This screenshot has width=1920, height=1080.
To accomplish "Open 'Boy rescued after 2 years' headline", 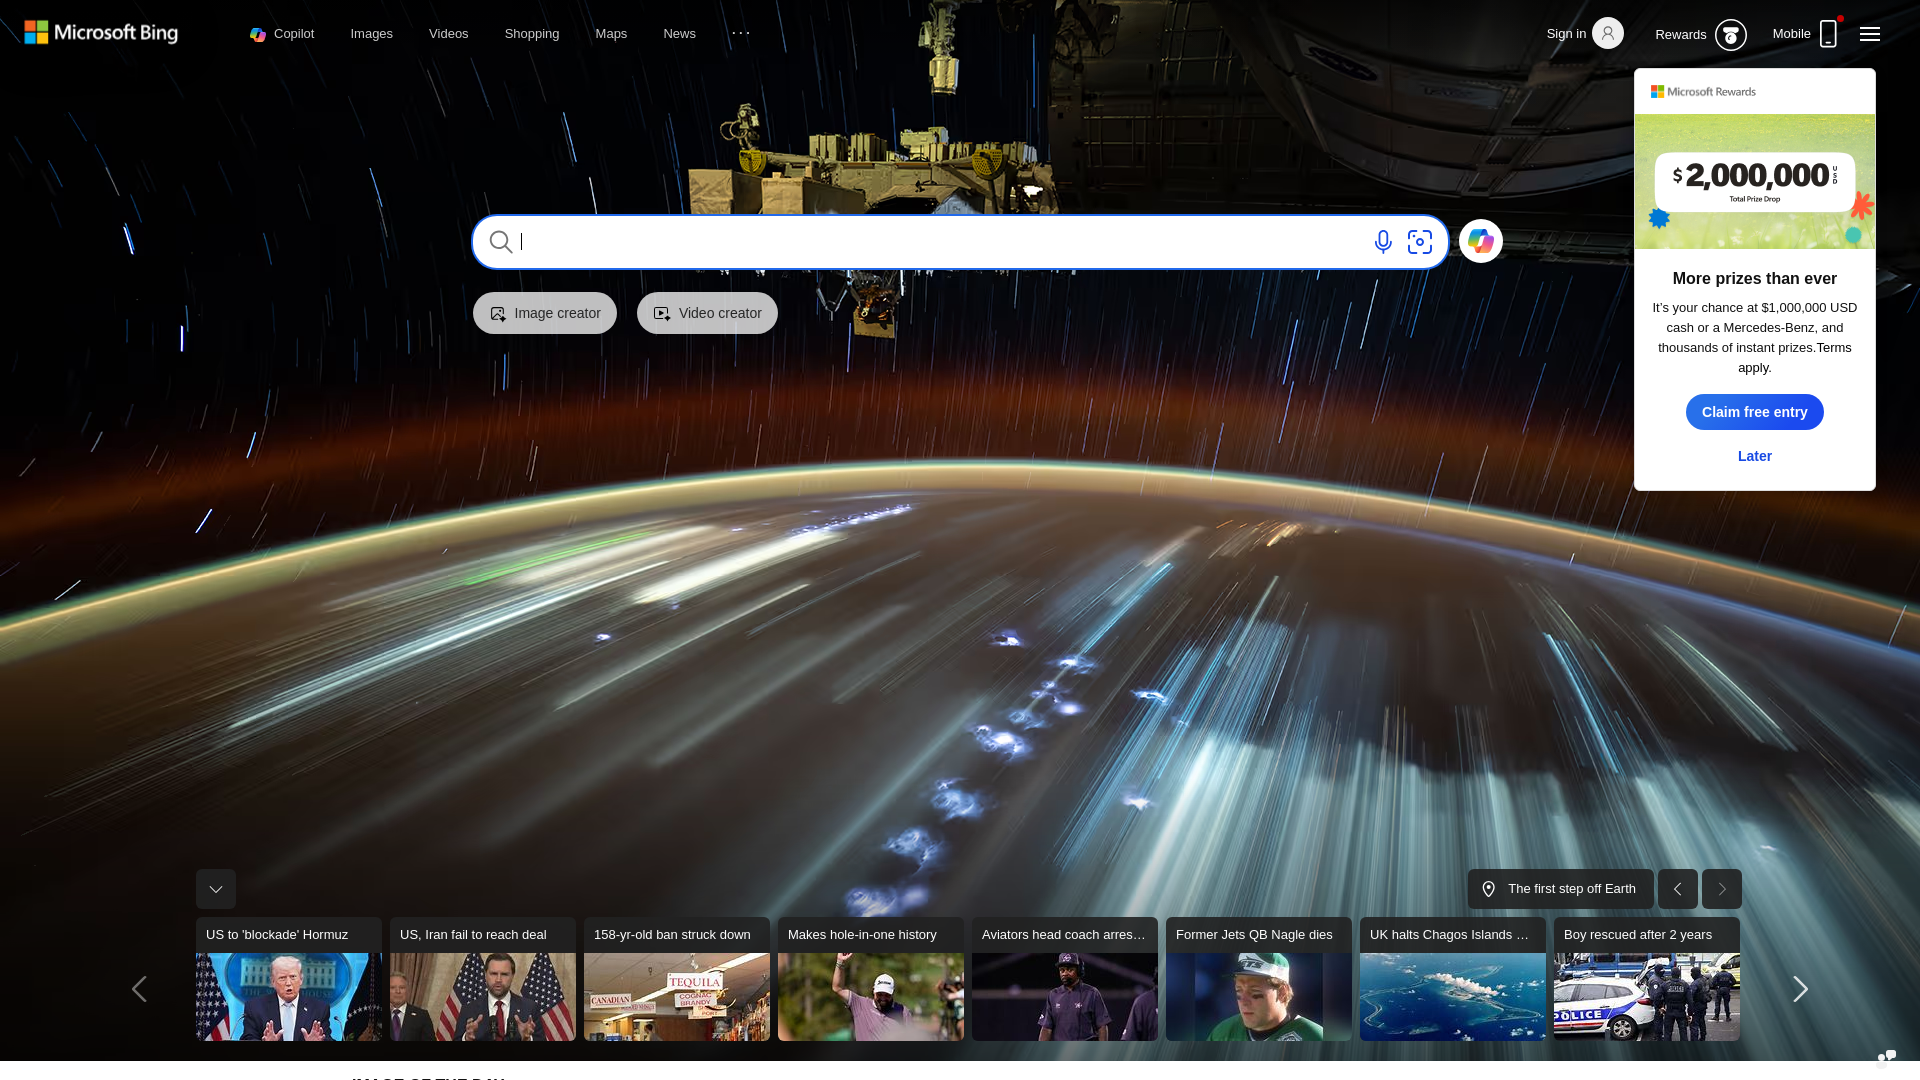I will [x=1638, y=935].
